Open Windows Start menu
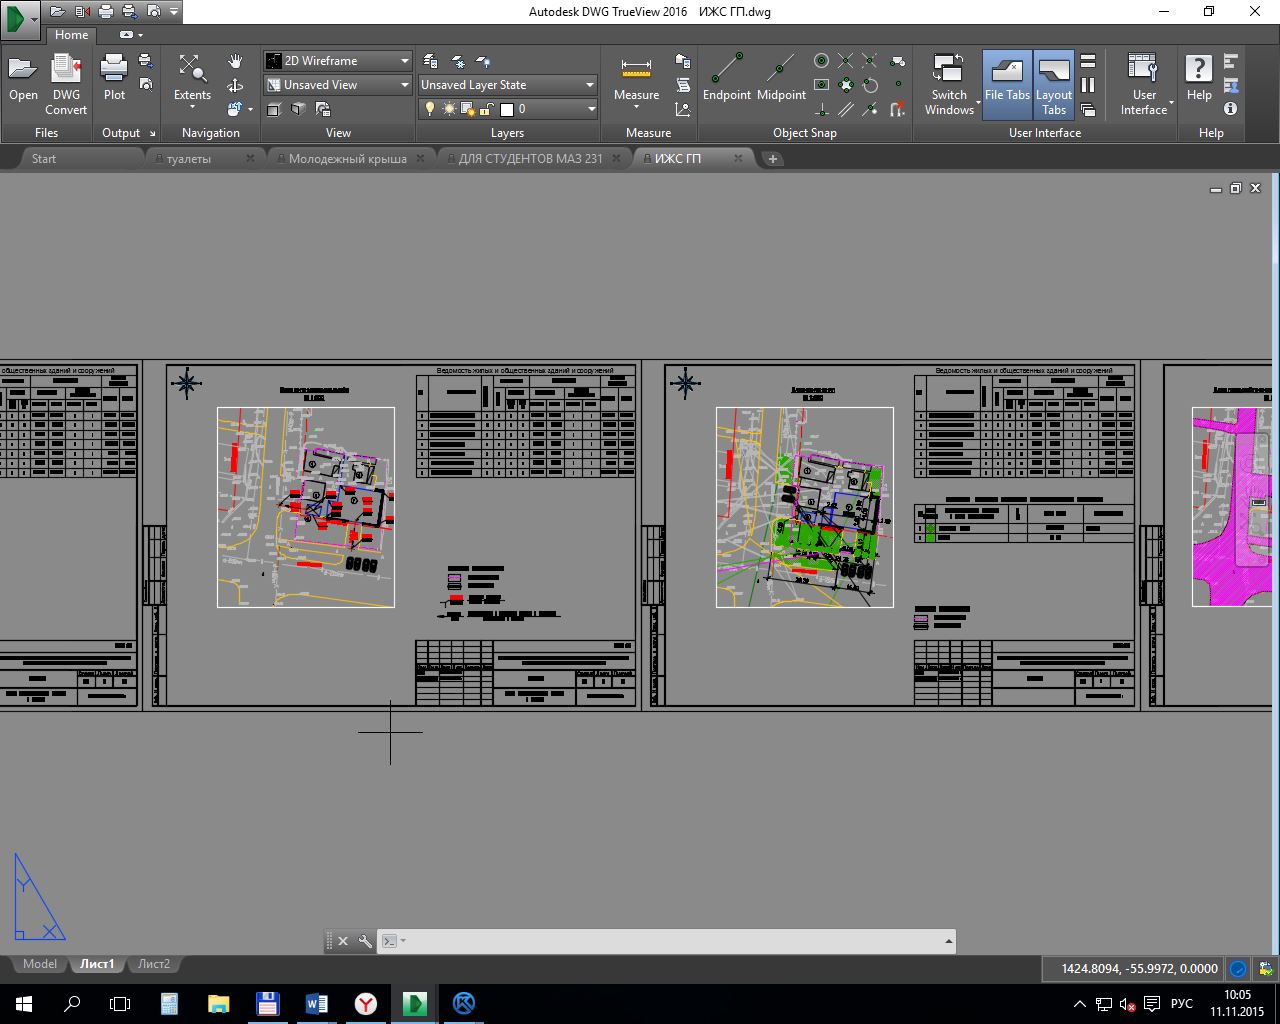Screen dimensions: 1280x1024 (x=23, y=1003)
